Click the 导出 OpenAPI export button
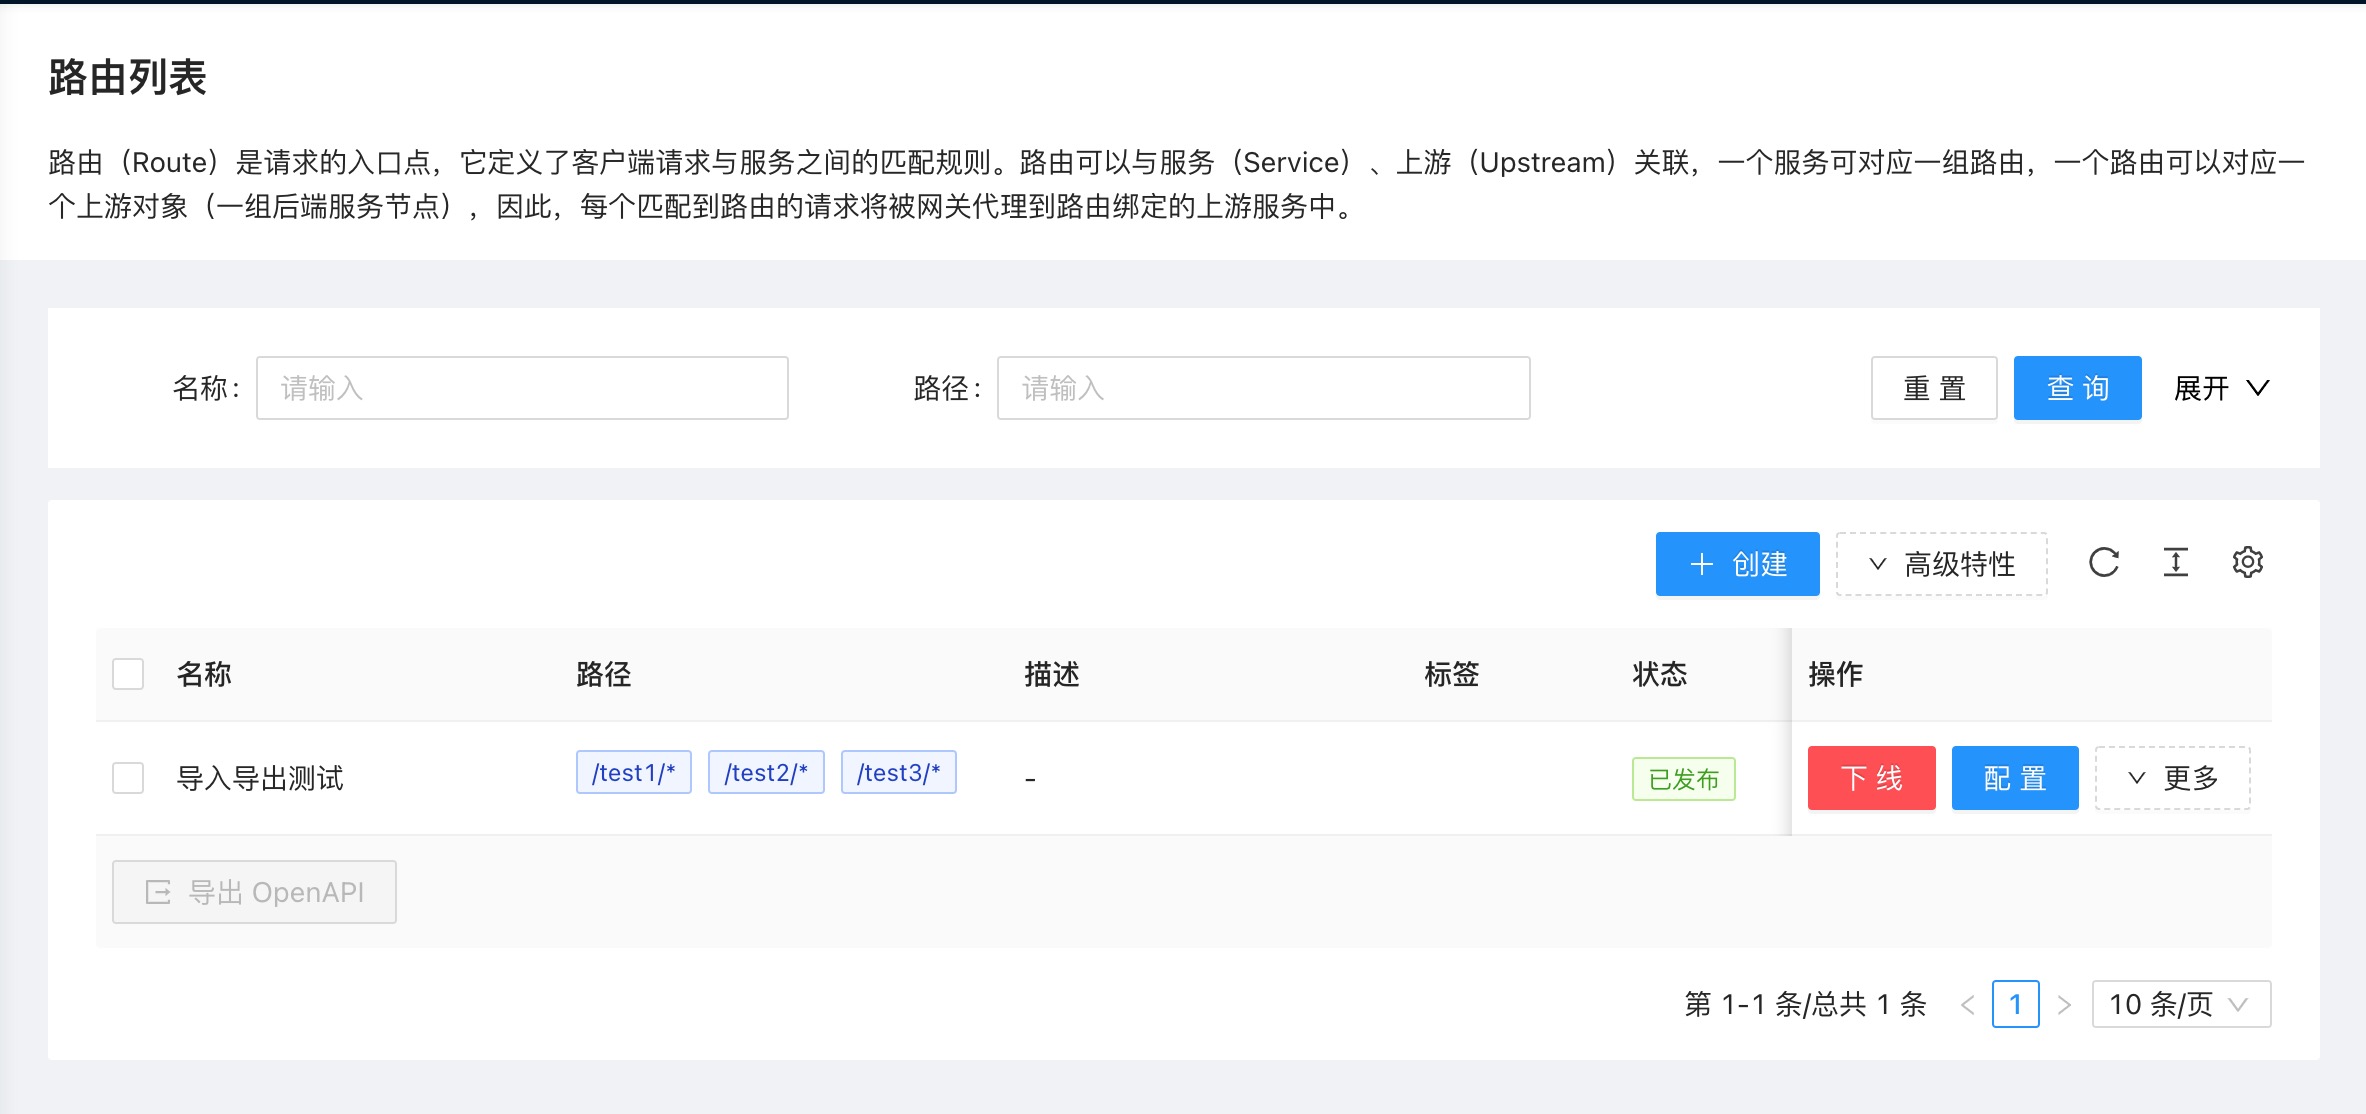2366x1114 pixels. pyautogui.click(x=254, y=892)
